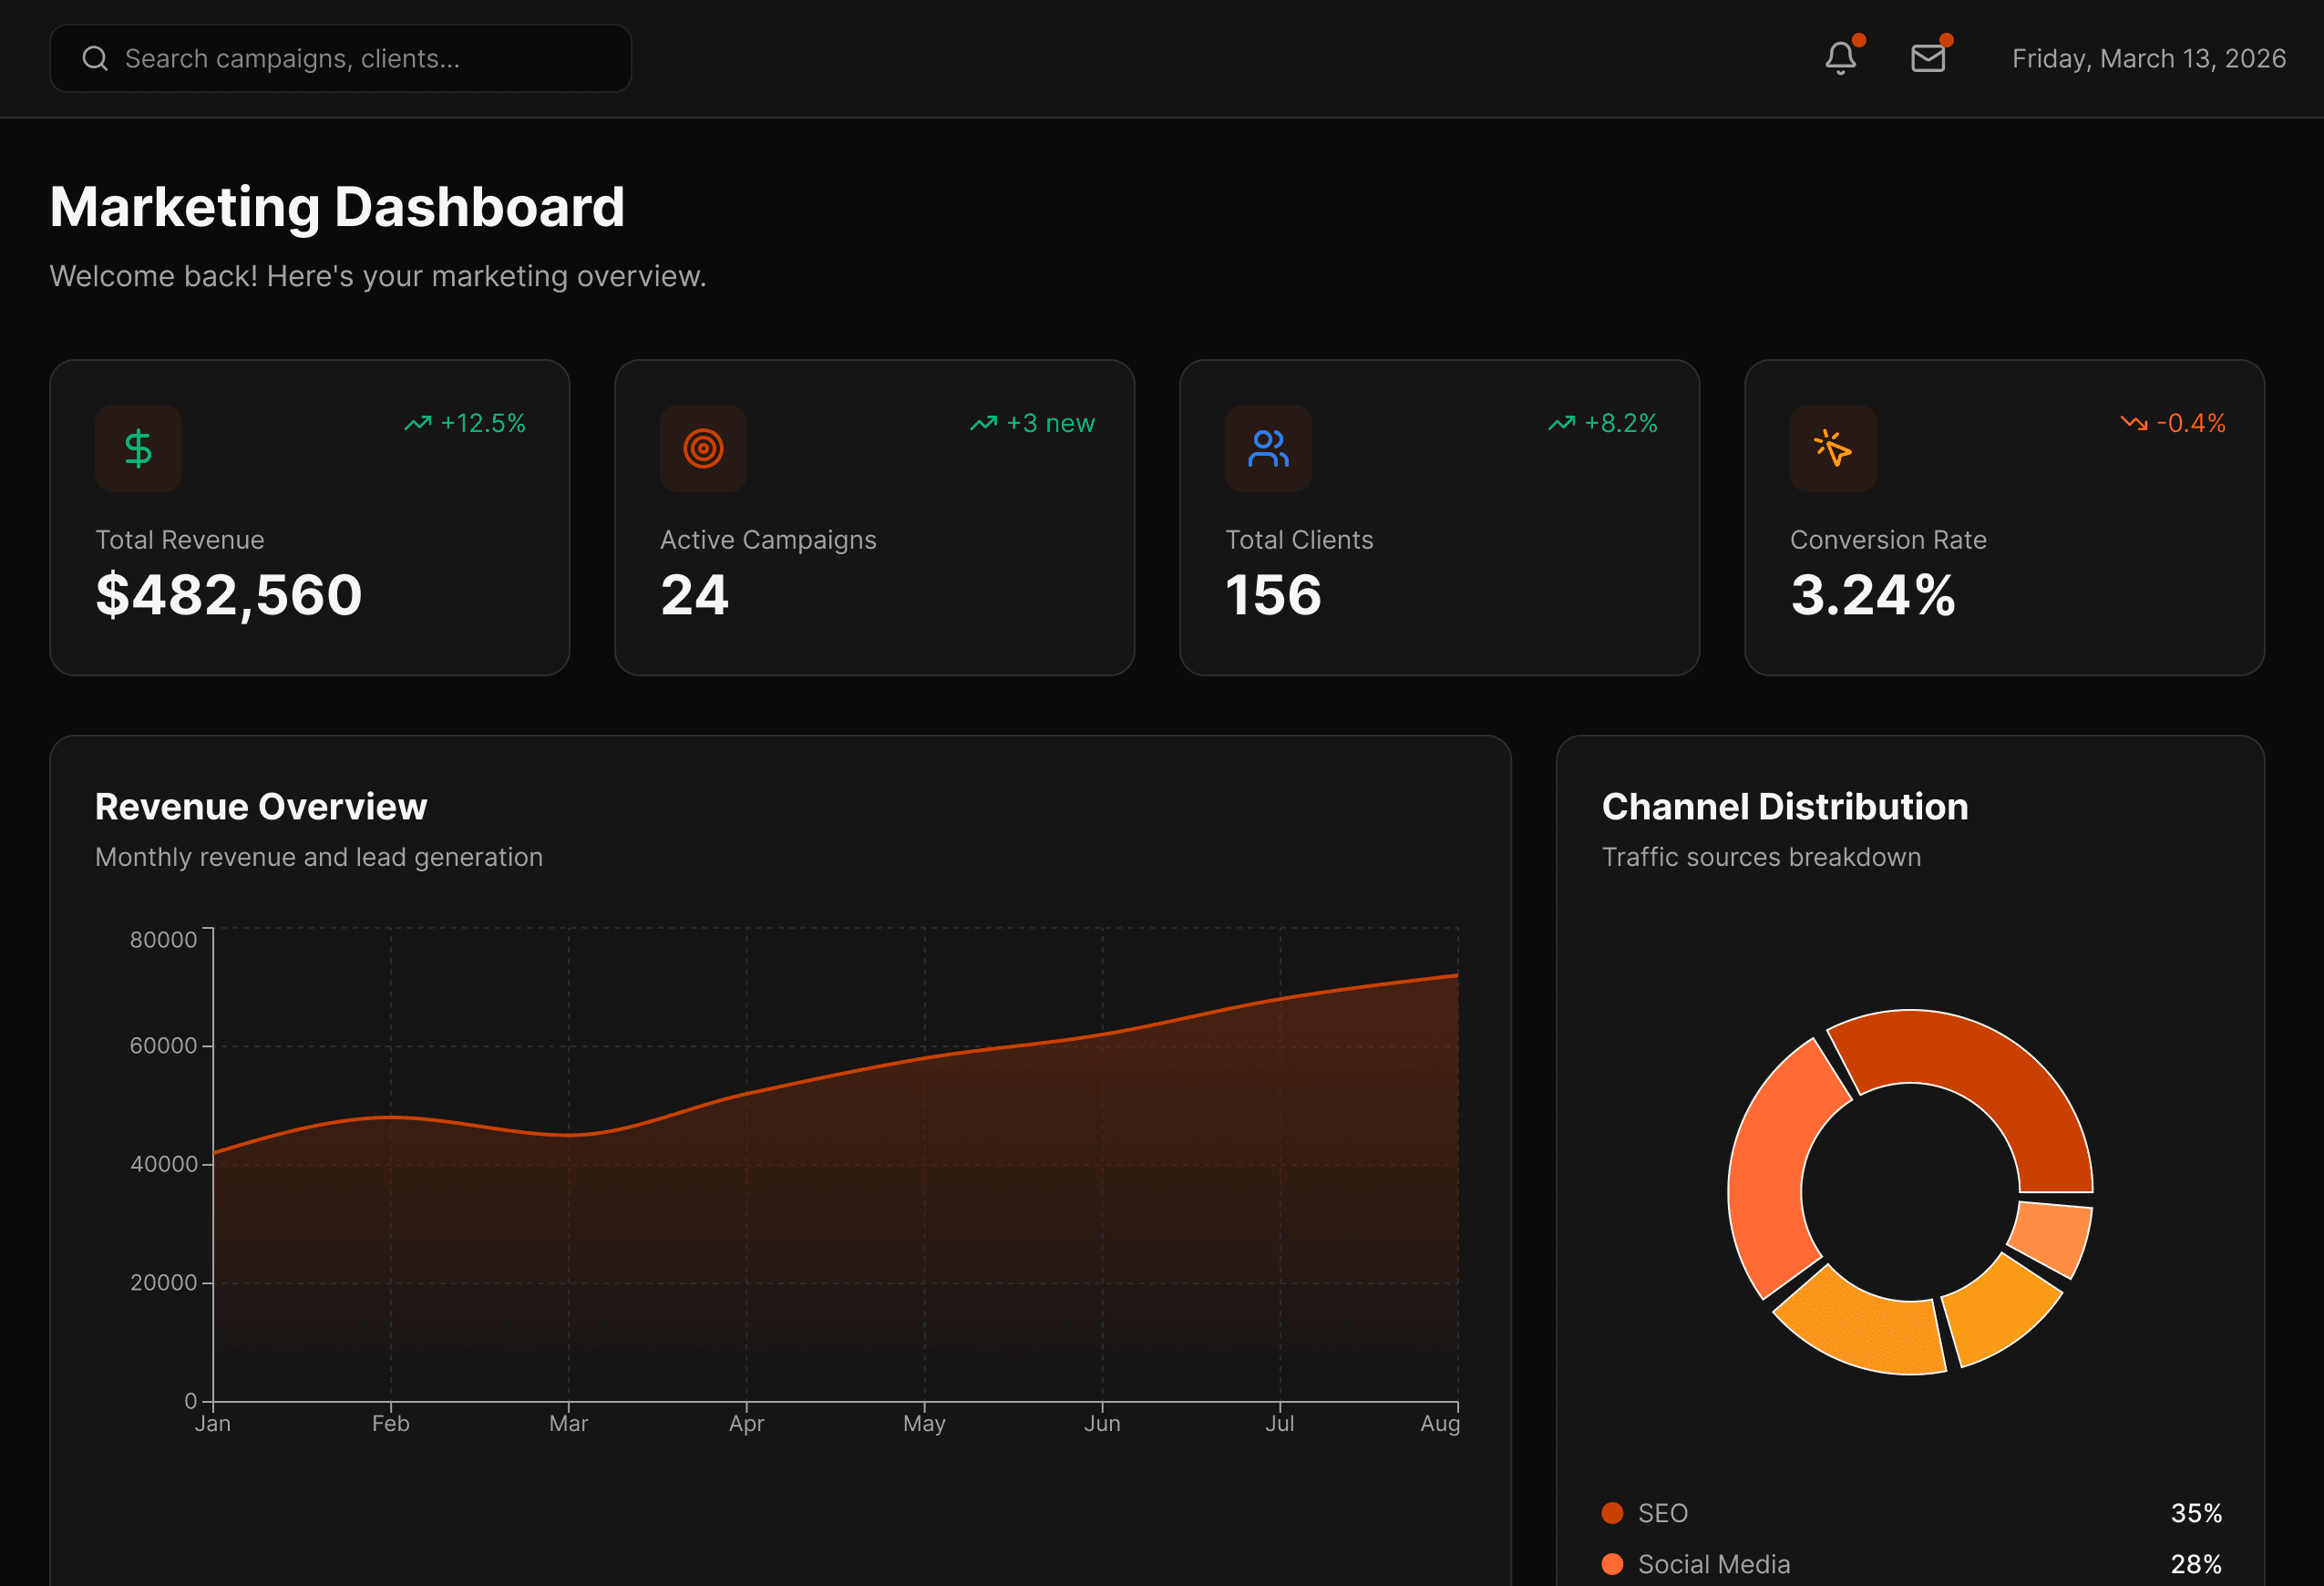
Task: Click the +12.5% revenue trend indicator
Action: [x=466, y=423]
